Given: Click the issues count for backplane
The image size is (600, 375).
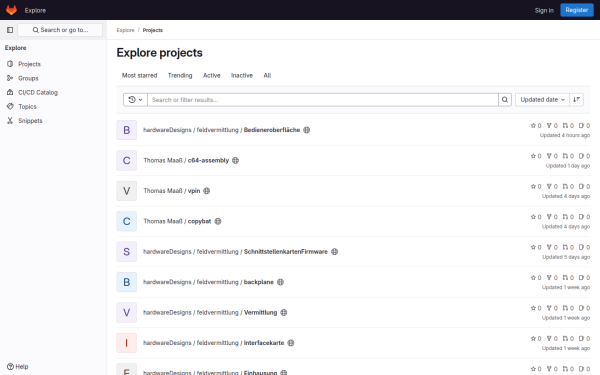Looking at the screenshot, I should [584, 277].
